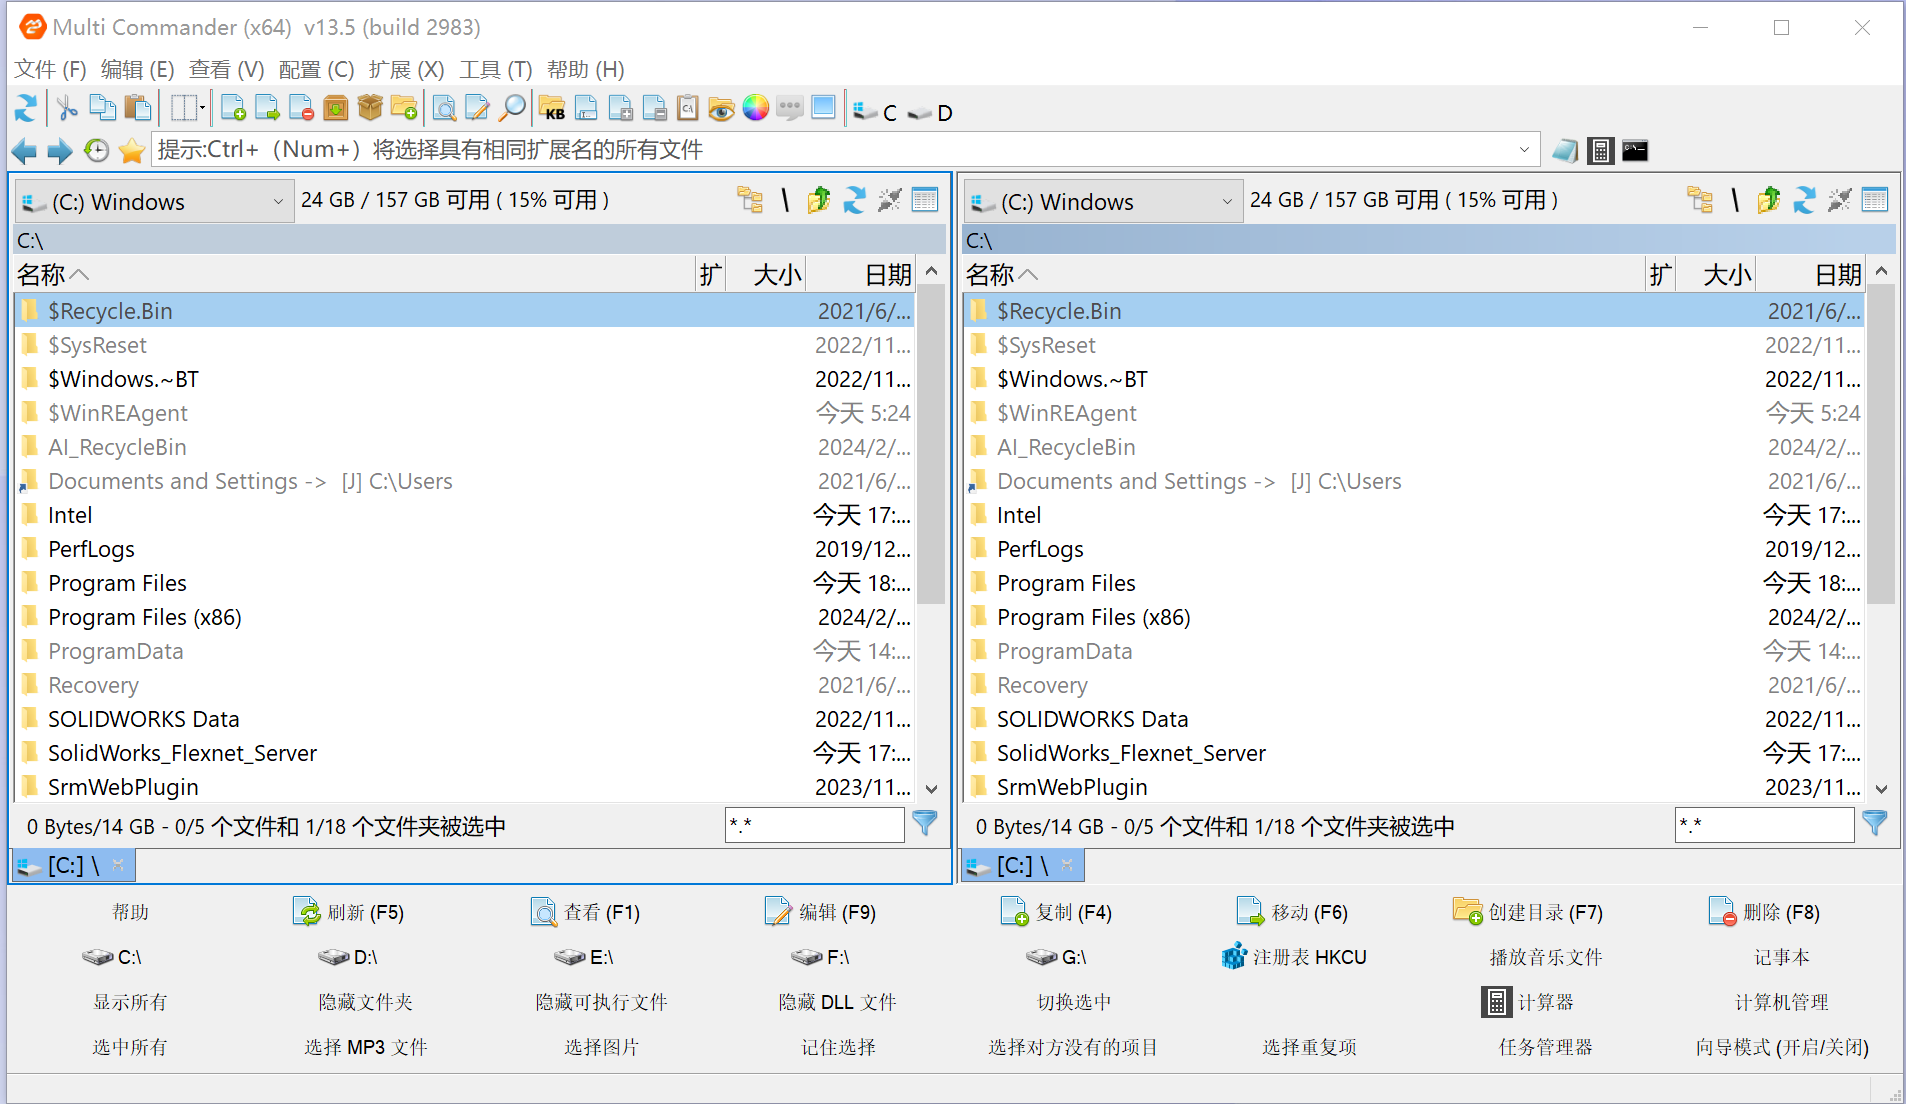Launch 任务管理器 from the bottom panel
Viewport: 1906px width, 1104px height.
(1545, 1047)
